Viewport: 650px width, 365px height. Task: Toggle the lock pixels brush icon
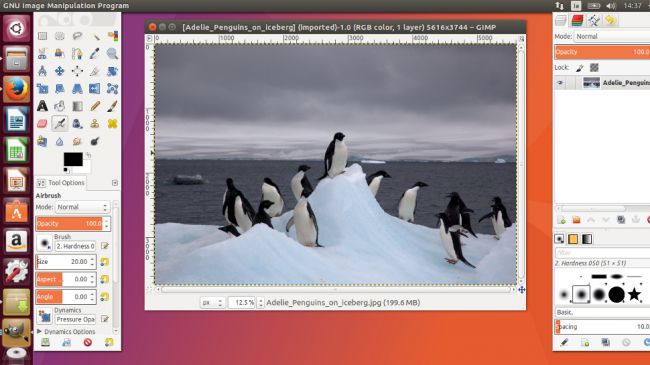coord(580,68)
